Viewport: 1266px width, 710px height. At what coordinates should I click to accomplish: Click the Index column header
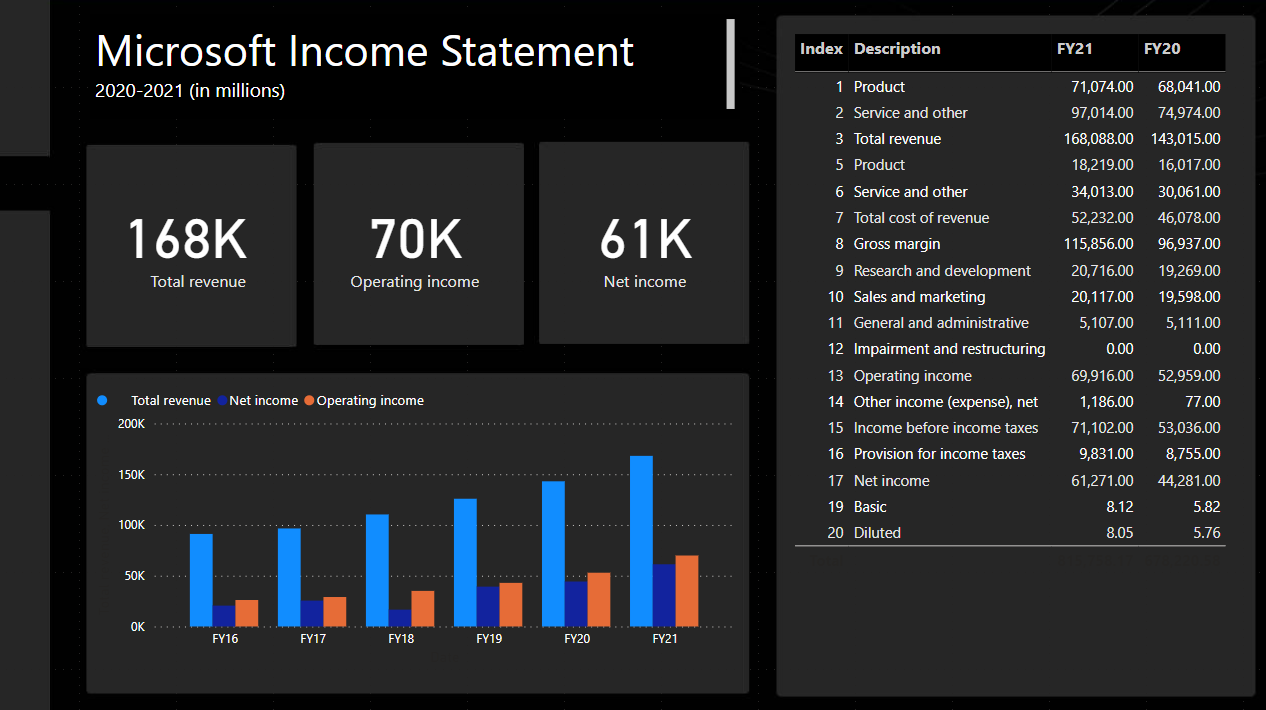[x=821, y=49]
